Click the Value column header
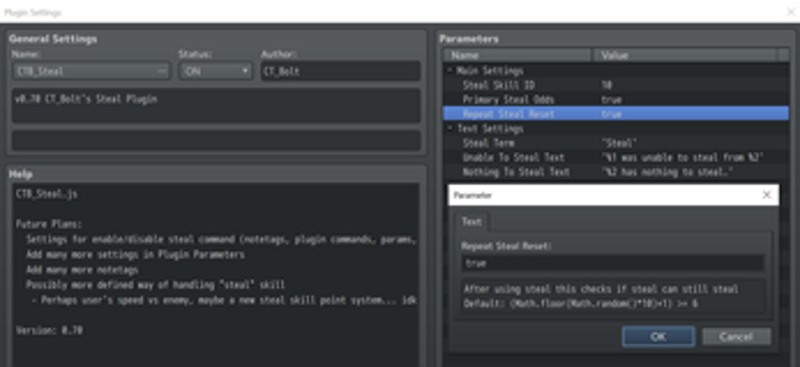The image size is (800, 367). [683, 55]
